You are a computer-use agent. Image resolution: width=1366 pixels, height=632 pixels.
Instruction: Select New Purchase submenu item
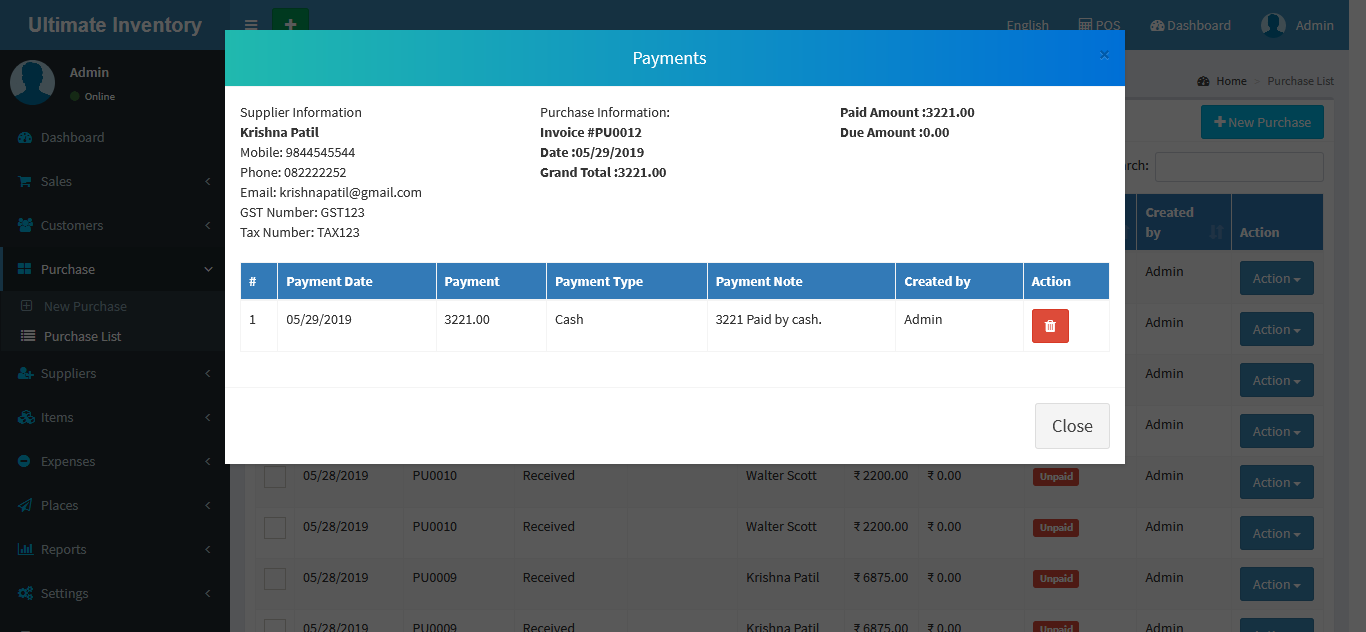(85, 307)
